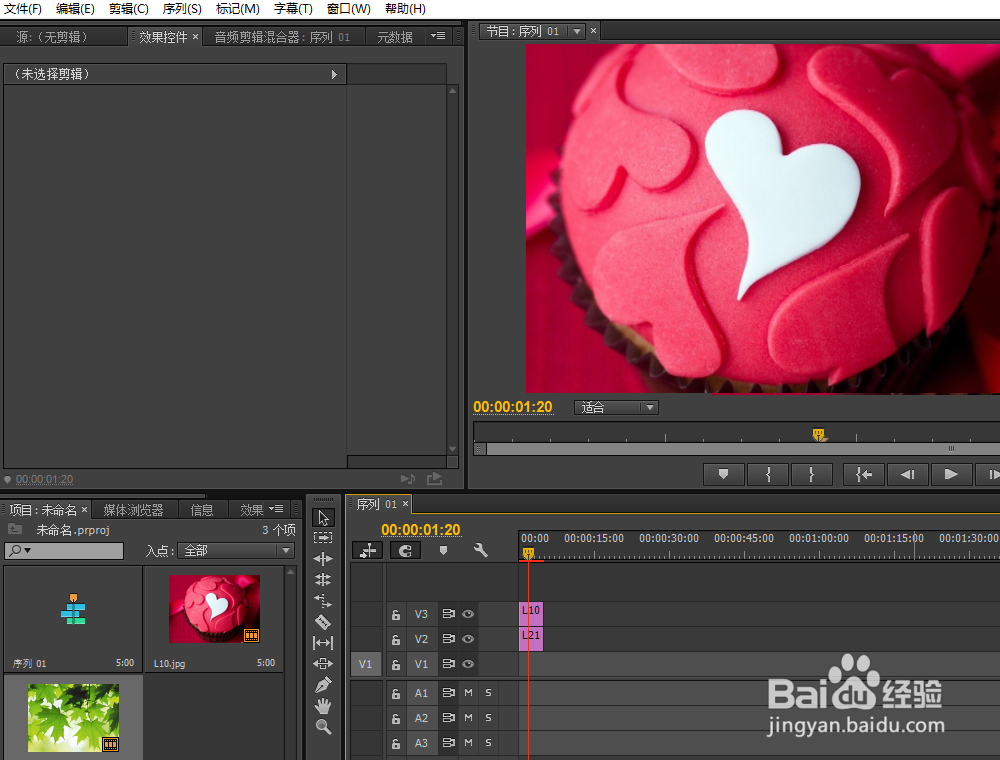Image resolution: width=1000 pixels, height=760 pixels.
Task: Go to in point button
Action: coord(864,474)
